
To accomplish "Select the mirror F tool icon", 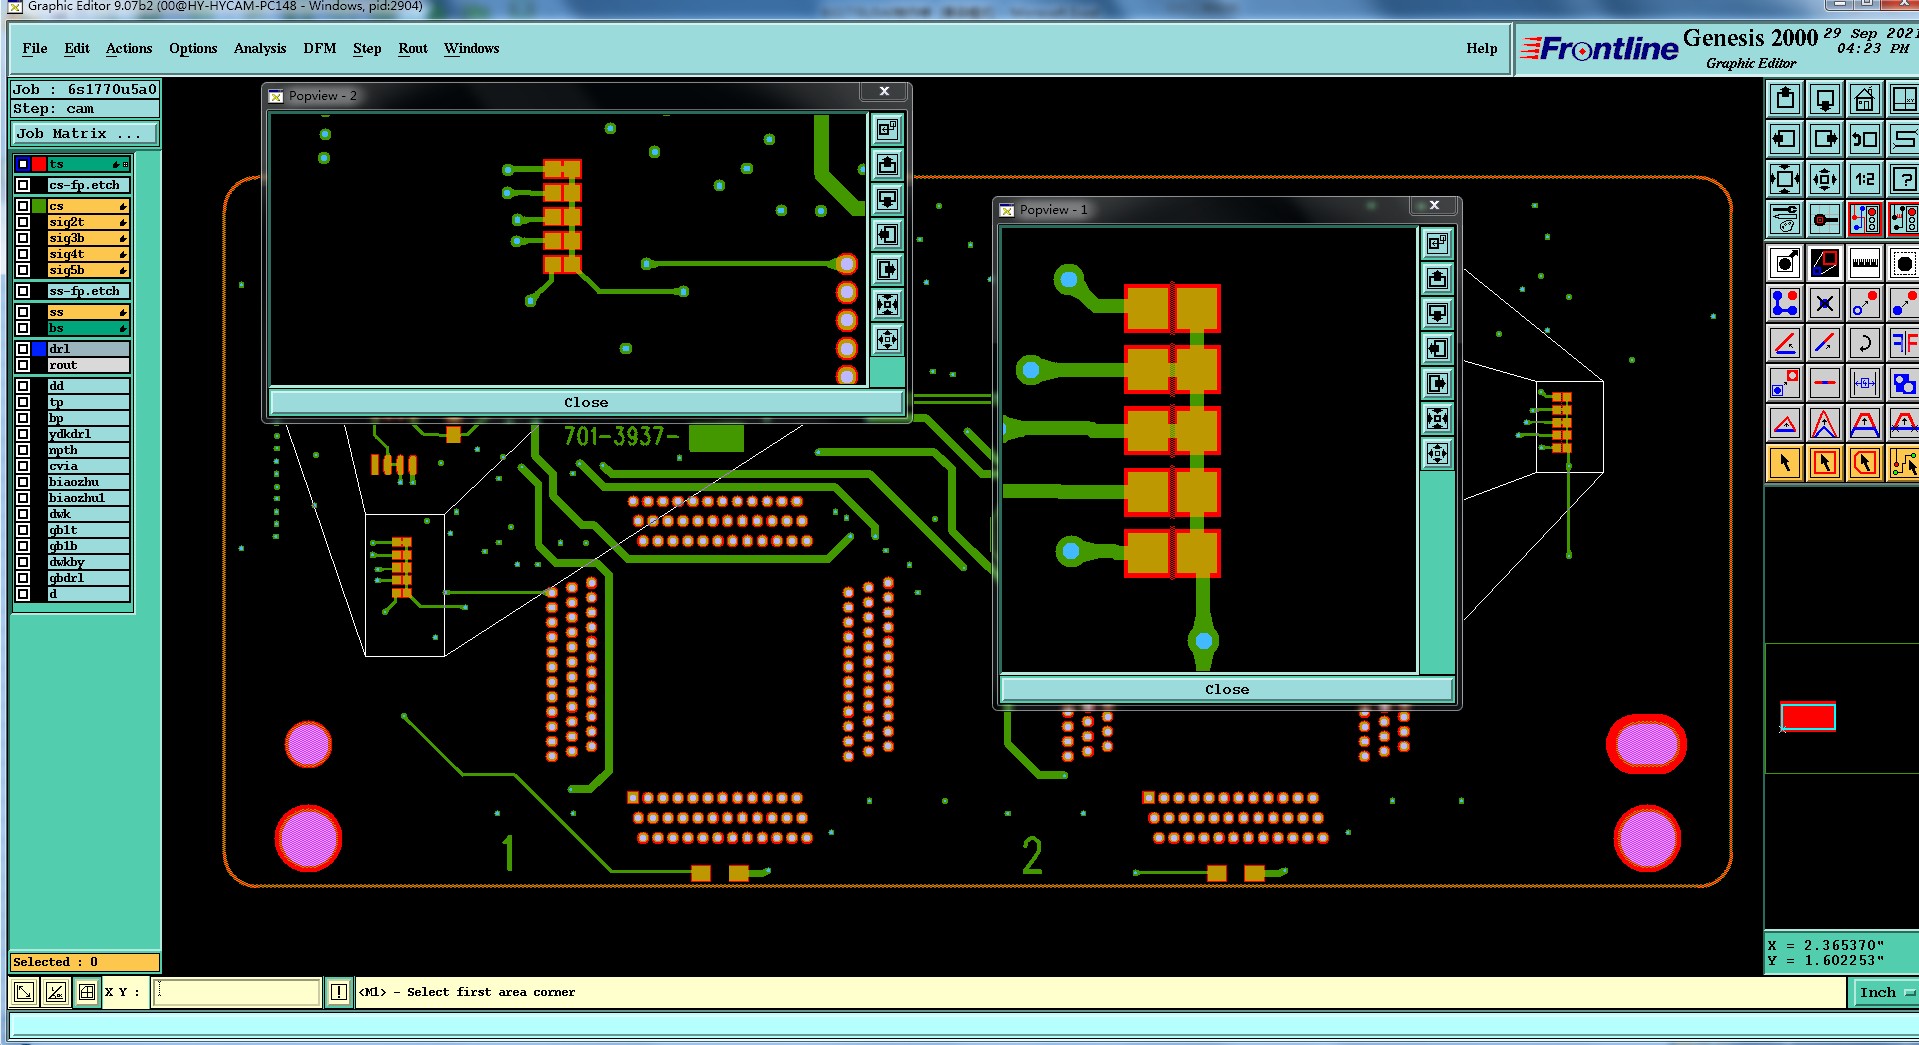I will tap(1903, 343).
